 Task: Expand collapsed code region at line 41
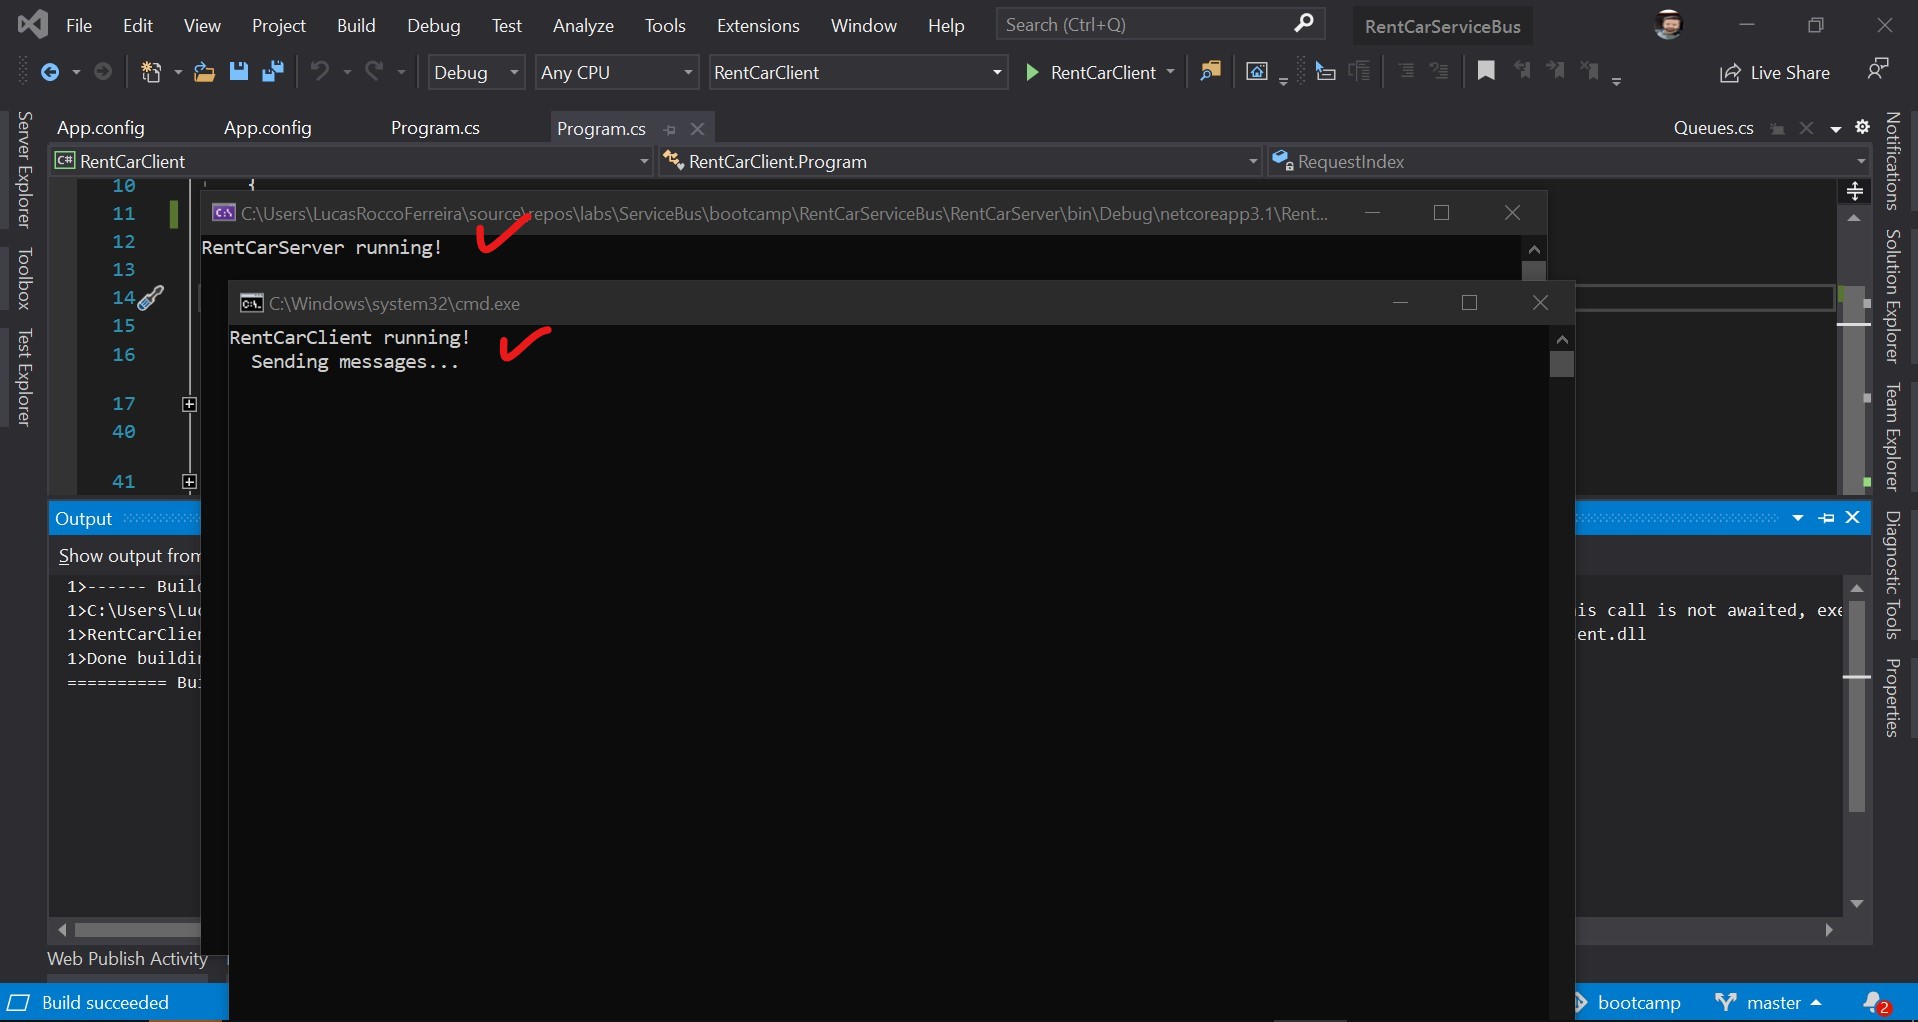tap(189, 482)
